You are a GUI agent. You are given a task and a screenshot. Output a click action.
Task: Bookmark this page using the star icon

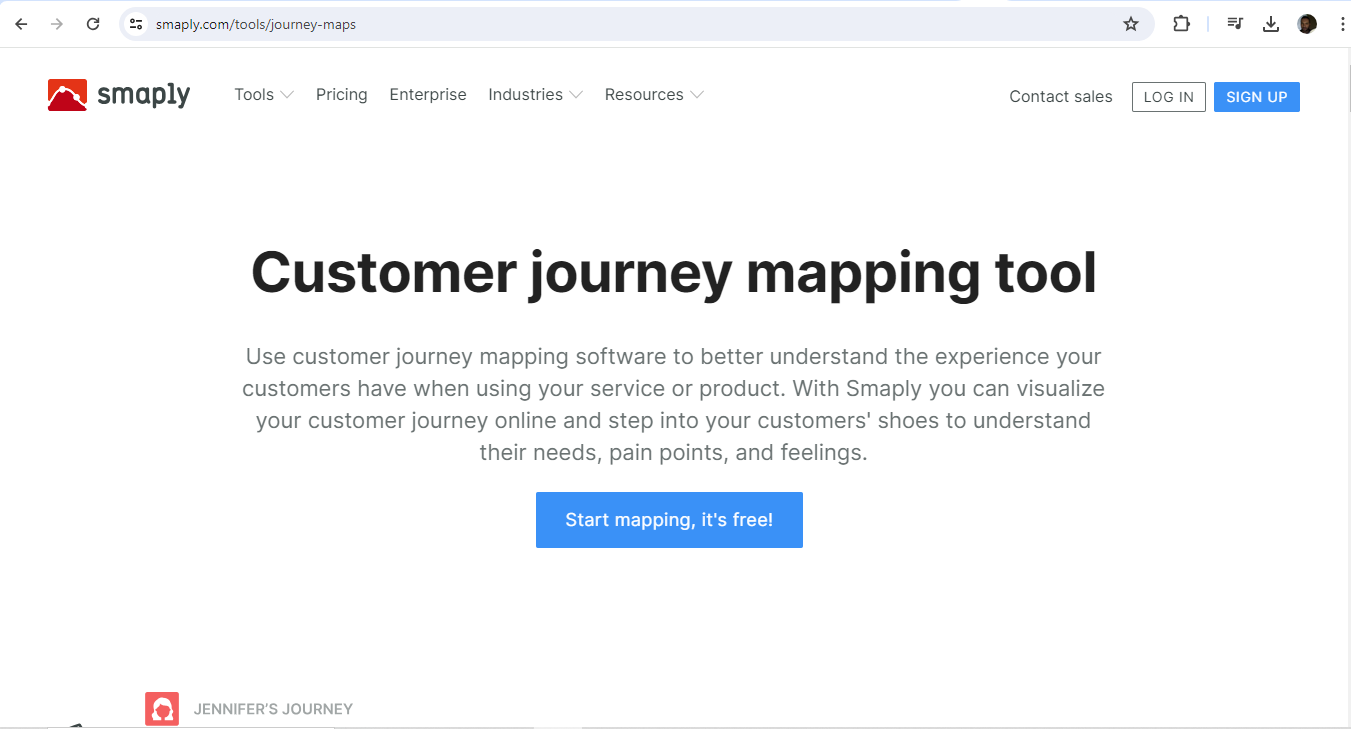1131,23
